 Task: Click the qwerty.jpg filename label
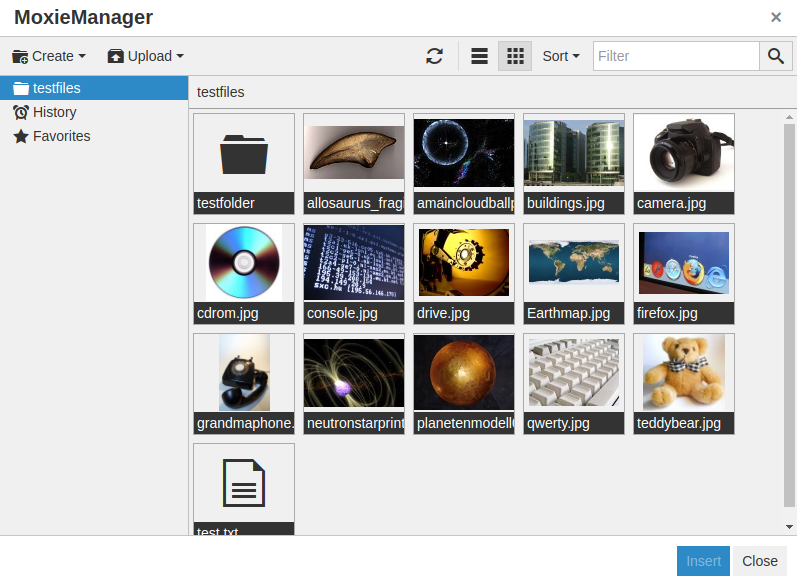tap(558, 423)
